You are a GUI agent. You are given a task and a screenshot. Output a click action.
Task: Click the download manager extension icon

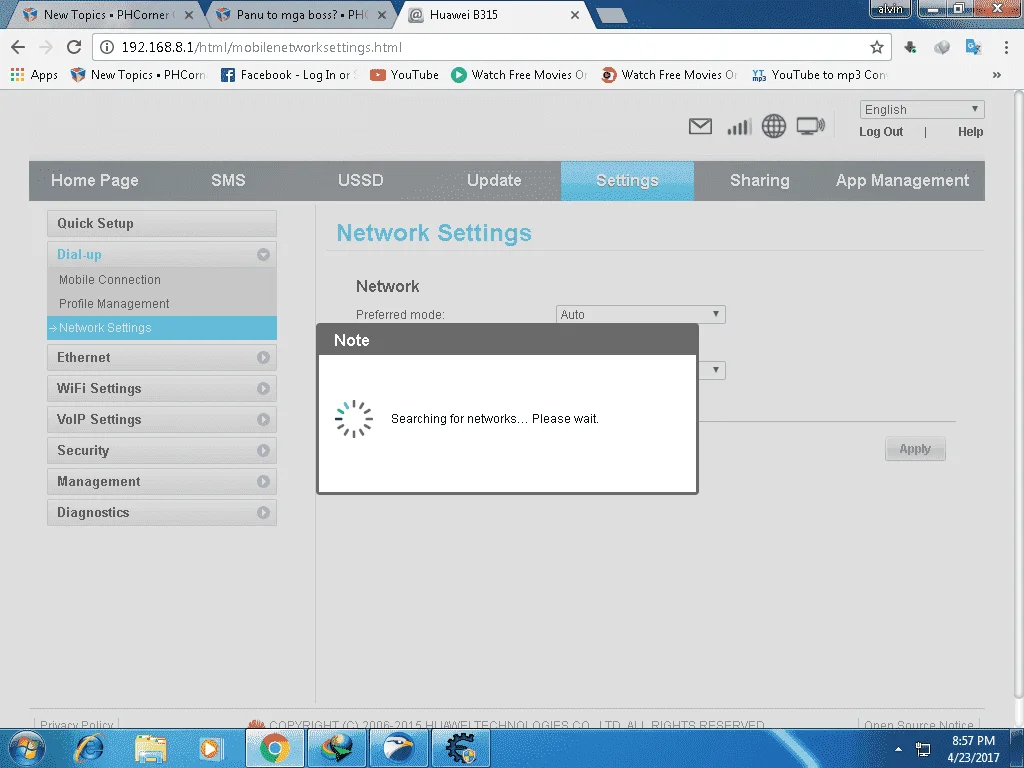coord(910,47)
